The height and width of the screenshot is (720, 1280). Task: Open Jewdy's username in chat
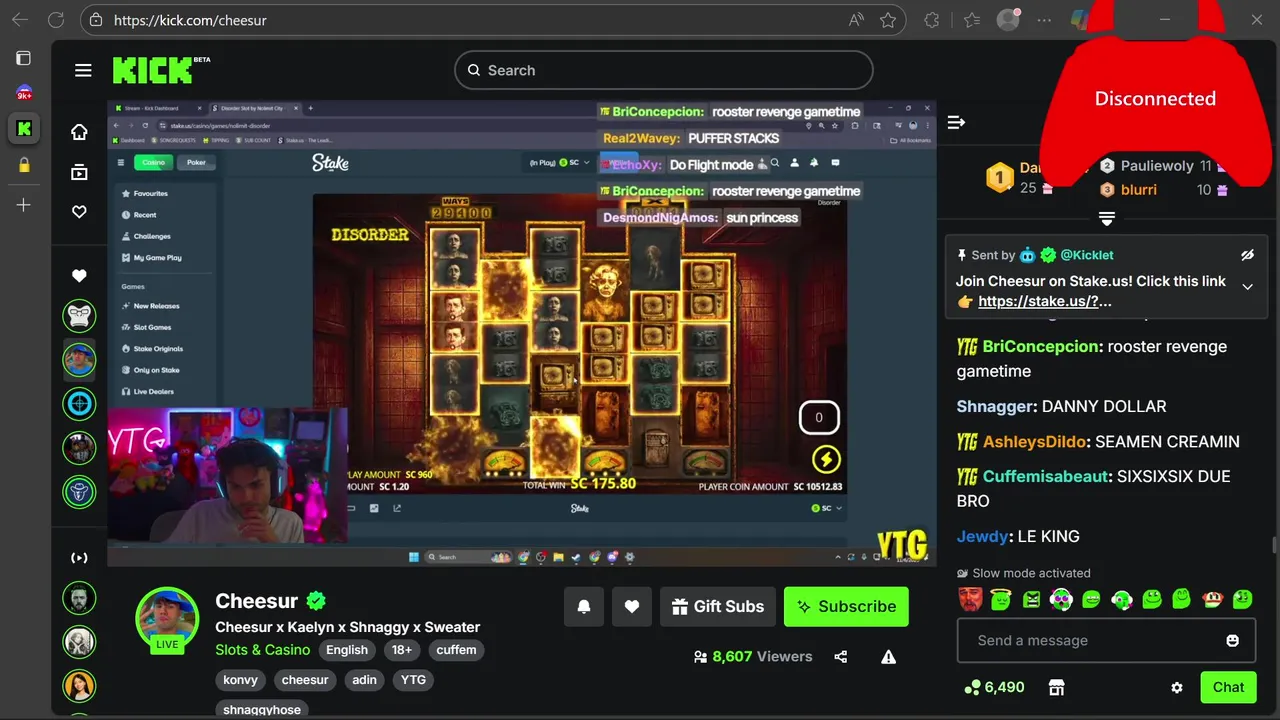click(983, 536)
